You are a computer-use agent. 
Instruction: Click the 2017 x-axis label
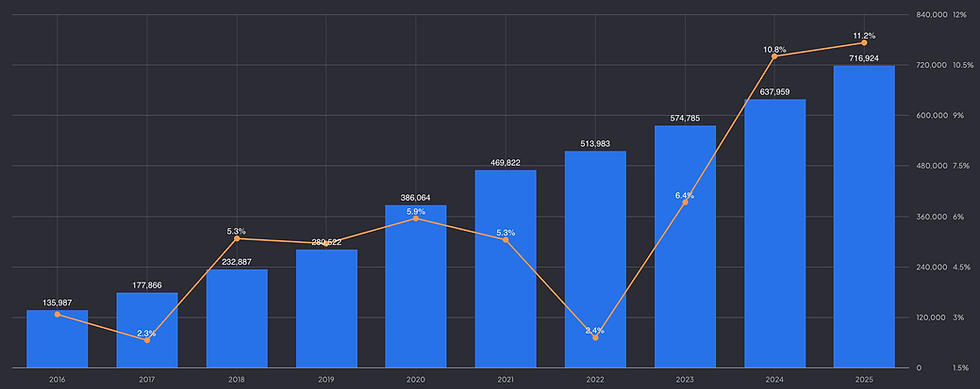[147, 380]
